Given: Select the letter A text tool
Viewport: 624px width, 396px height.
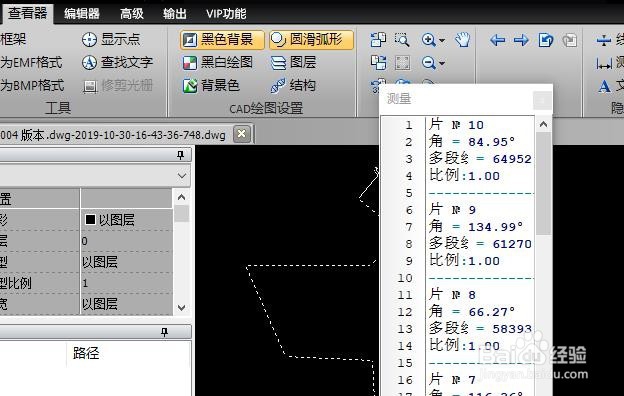Looking at the screenshot, I should tap(604, 86).
